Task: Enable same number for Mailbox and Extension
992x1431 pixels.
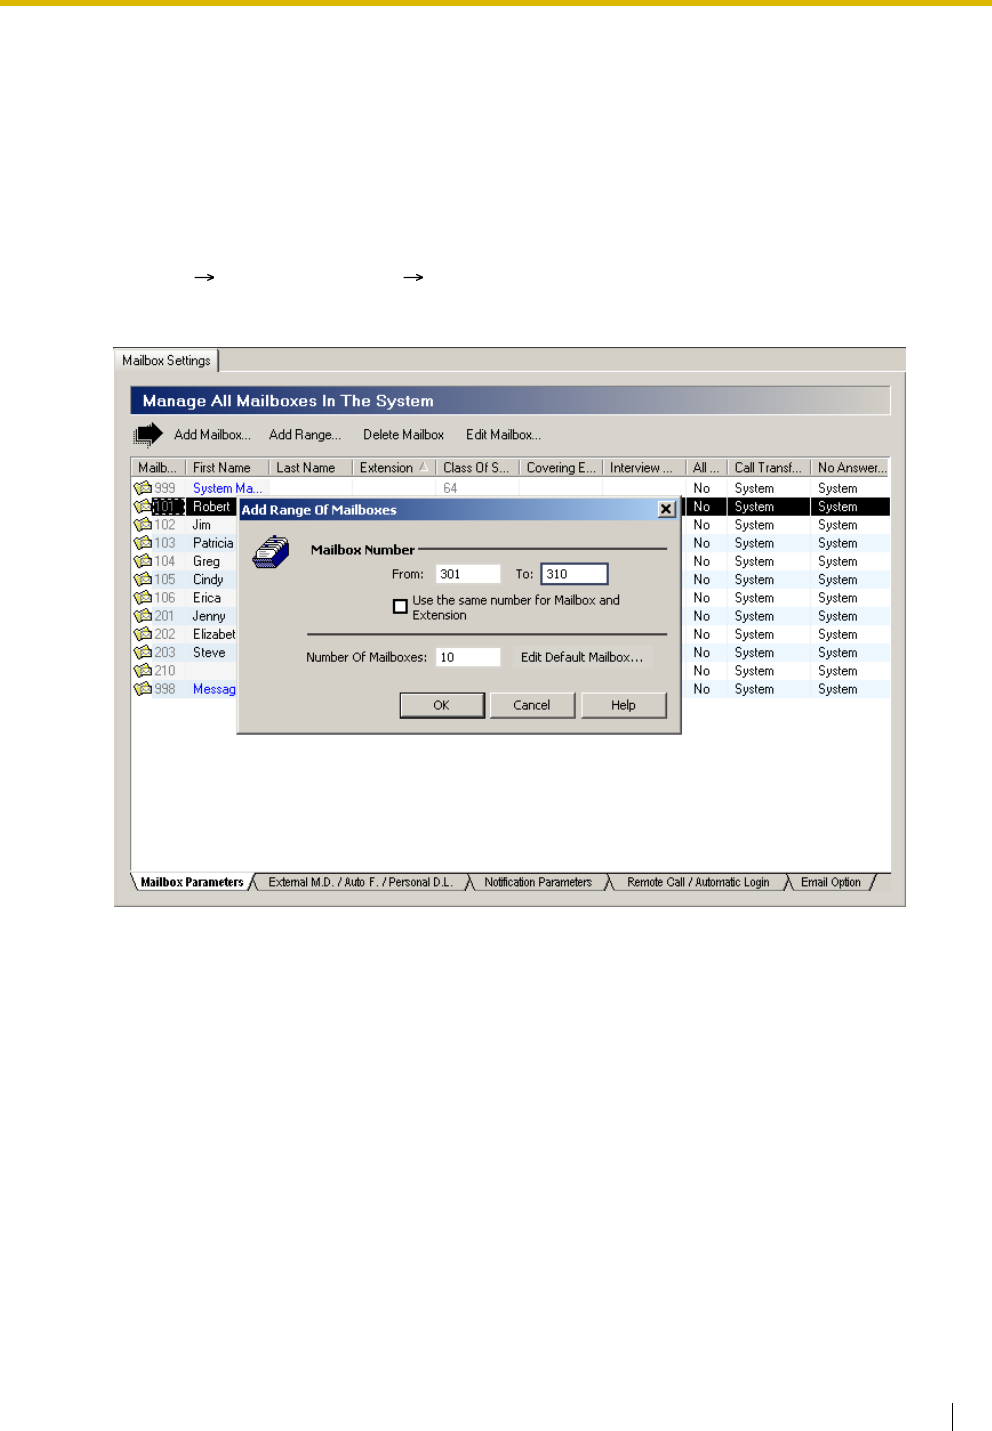Action: pyautogui.click(x=400, y=606)
